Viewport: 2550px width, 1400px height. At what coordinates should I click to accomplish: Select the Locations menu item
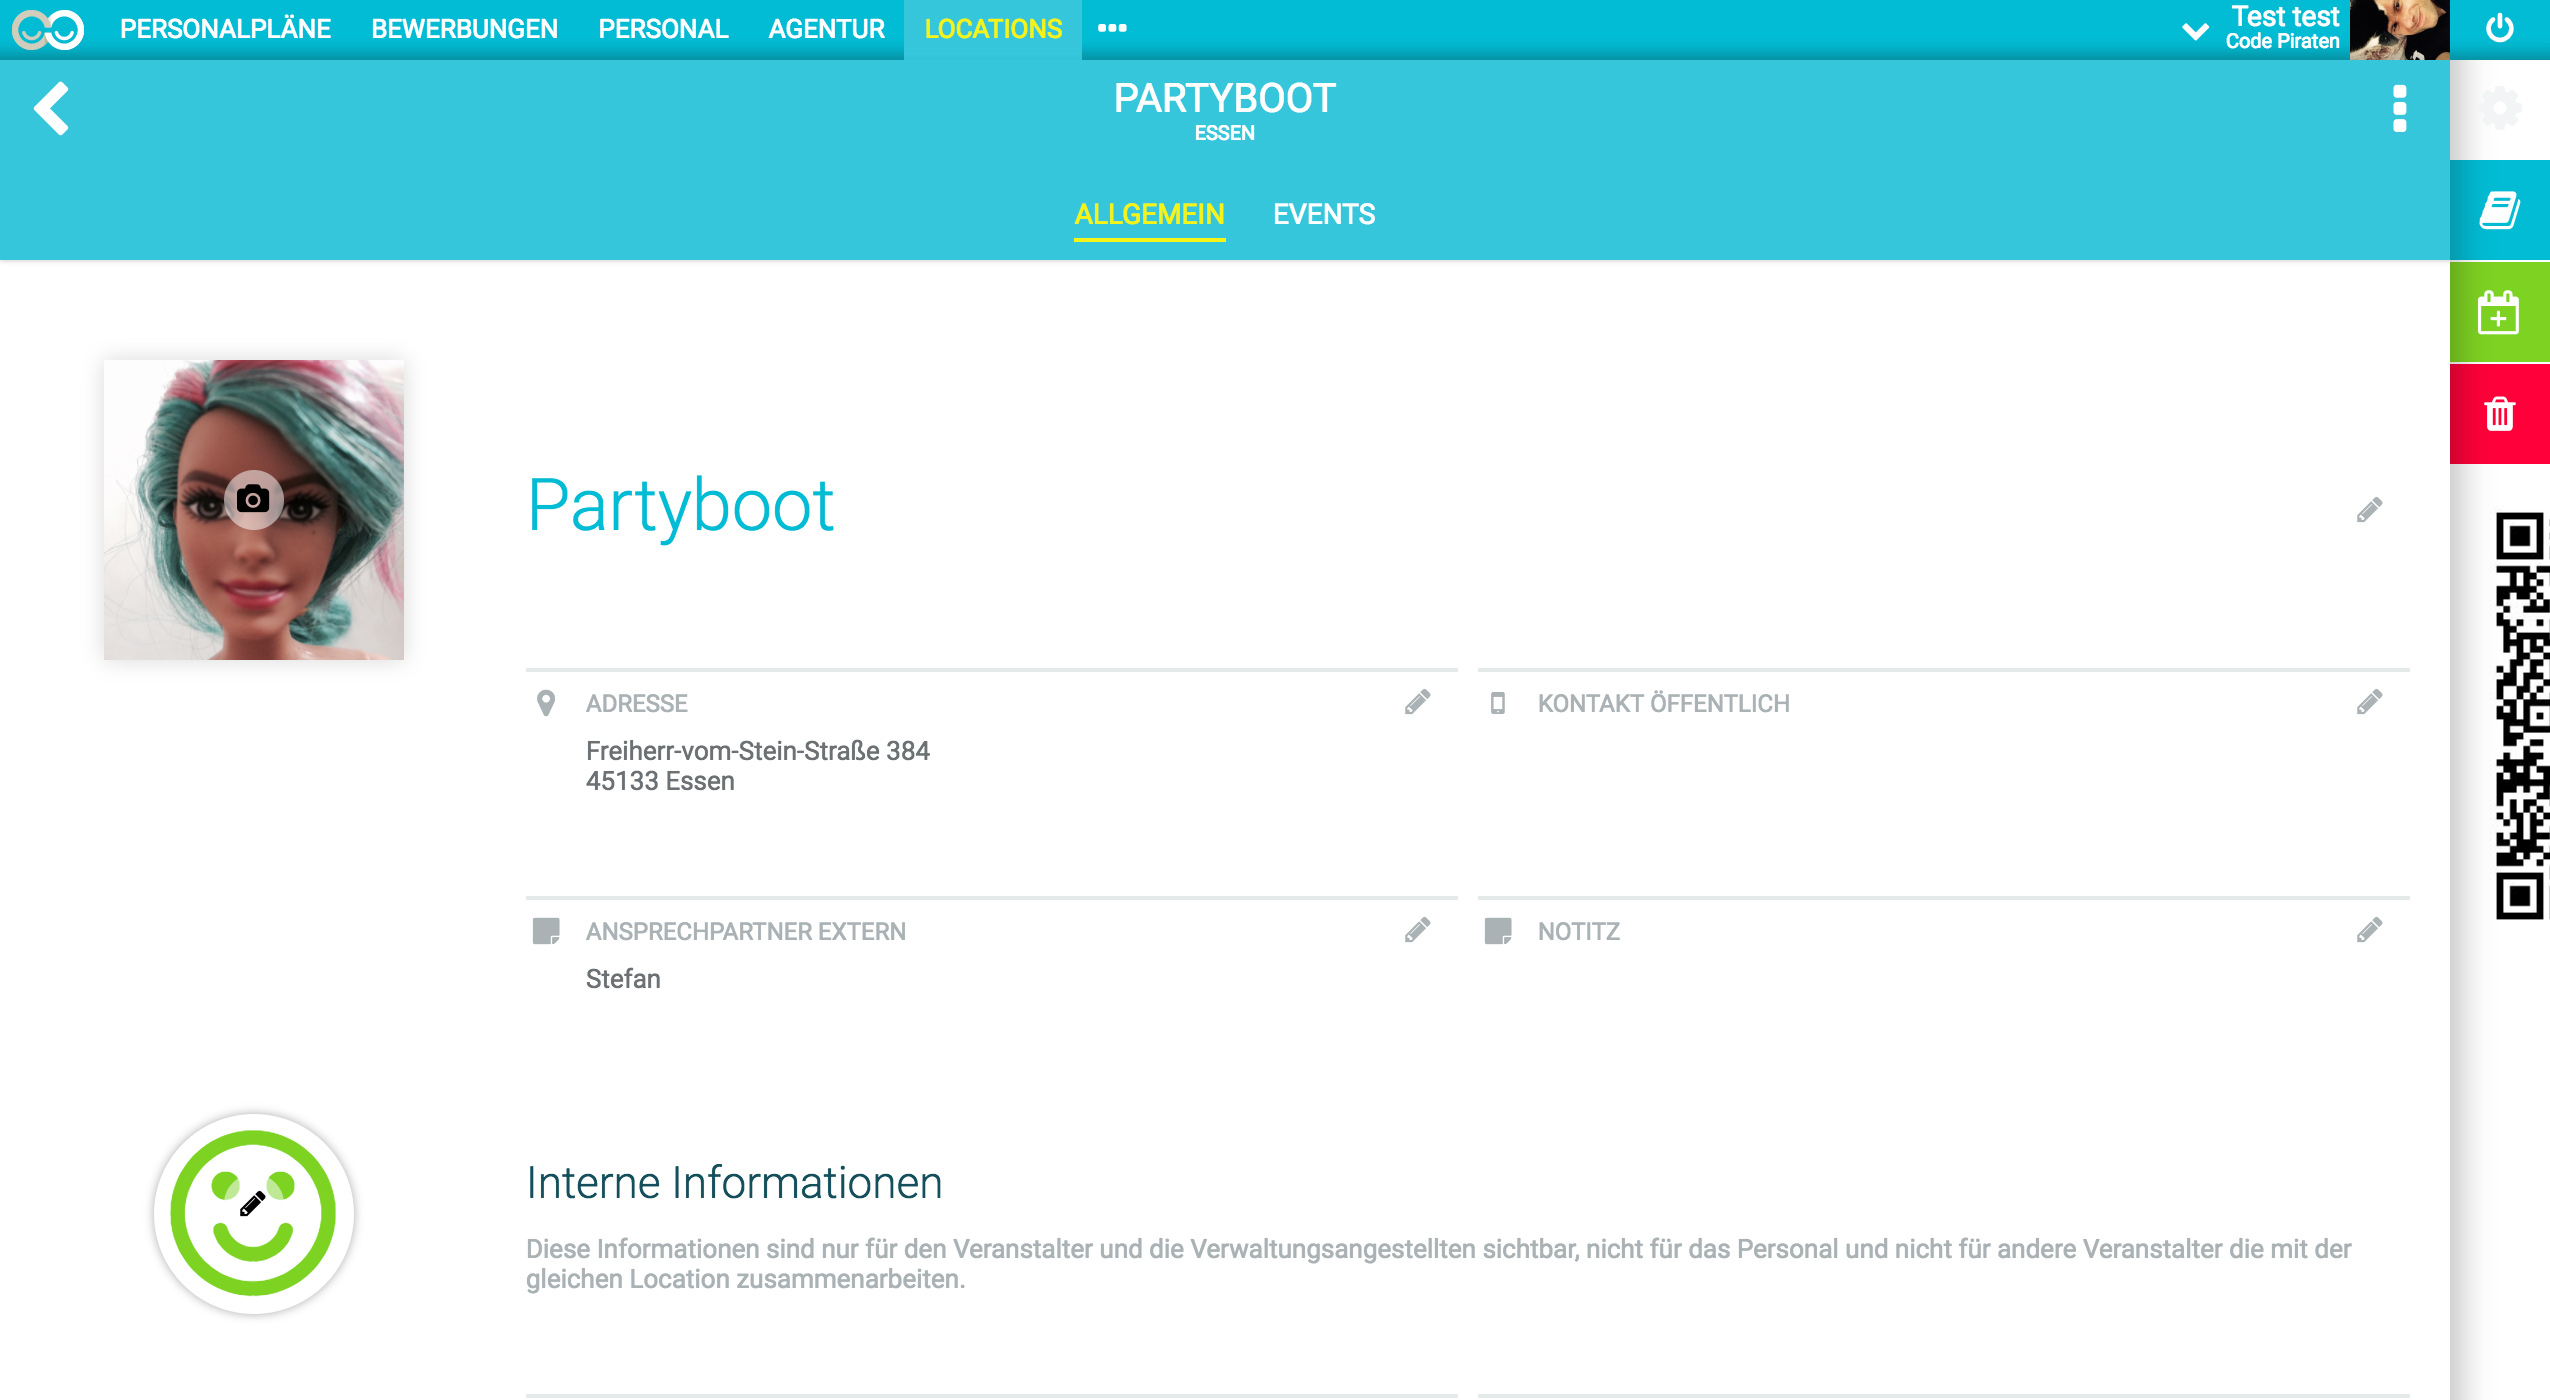[x=993, y=29]
